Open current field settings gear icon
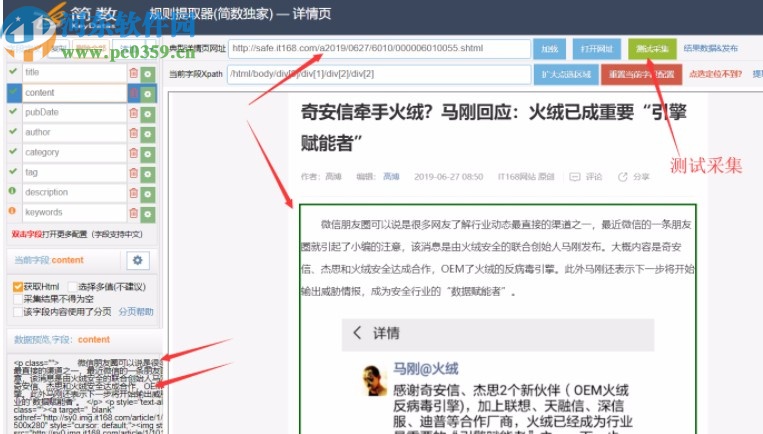Image resolution: width=763 pixels, height=434 pixels. (138, 260)
